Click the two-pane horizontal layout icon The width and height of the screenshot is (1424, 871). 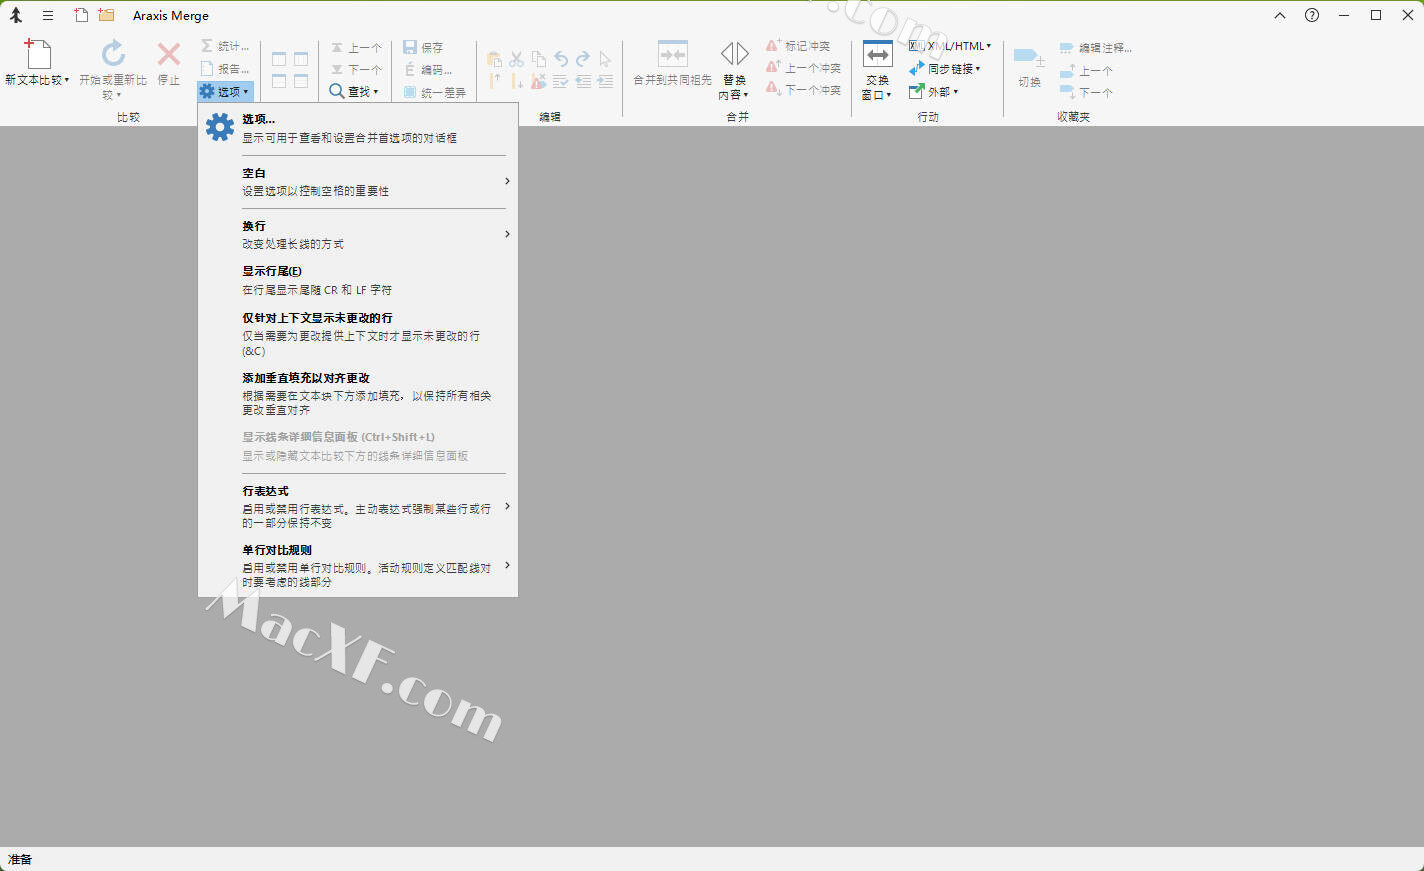pyautogui.click(x=279, y=81)
